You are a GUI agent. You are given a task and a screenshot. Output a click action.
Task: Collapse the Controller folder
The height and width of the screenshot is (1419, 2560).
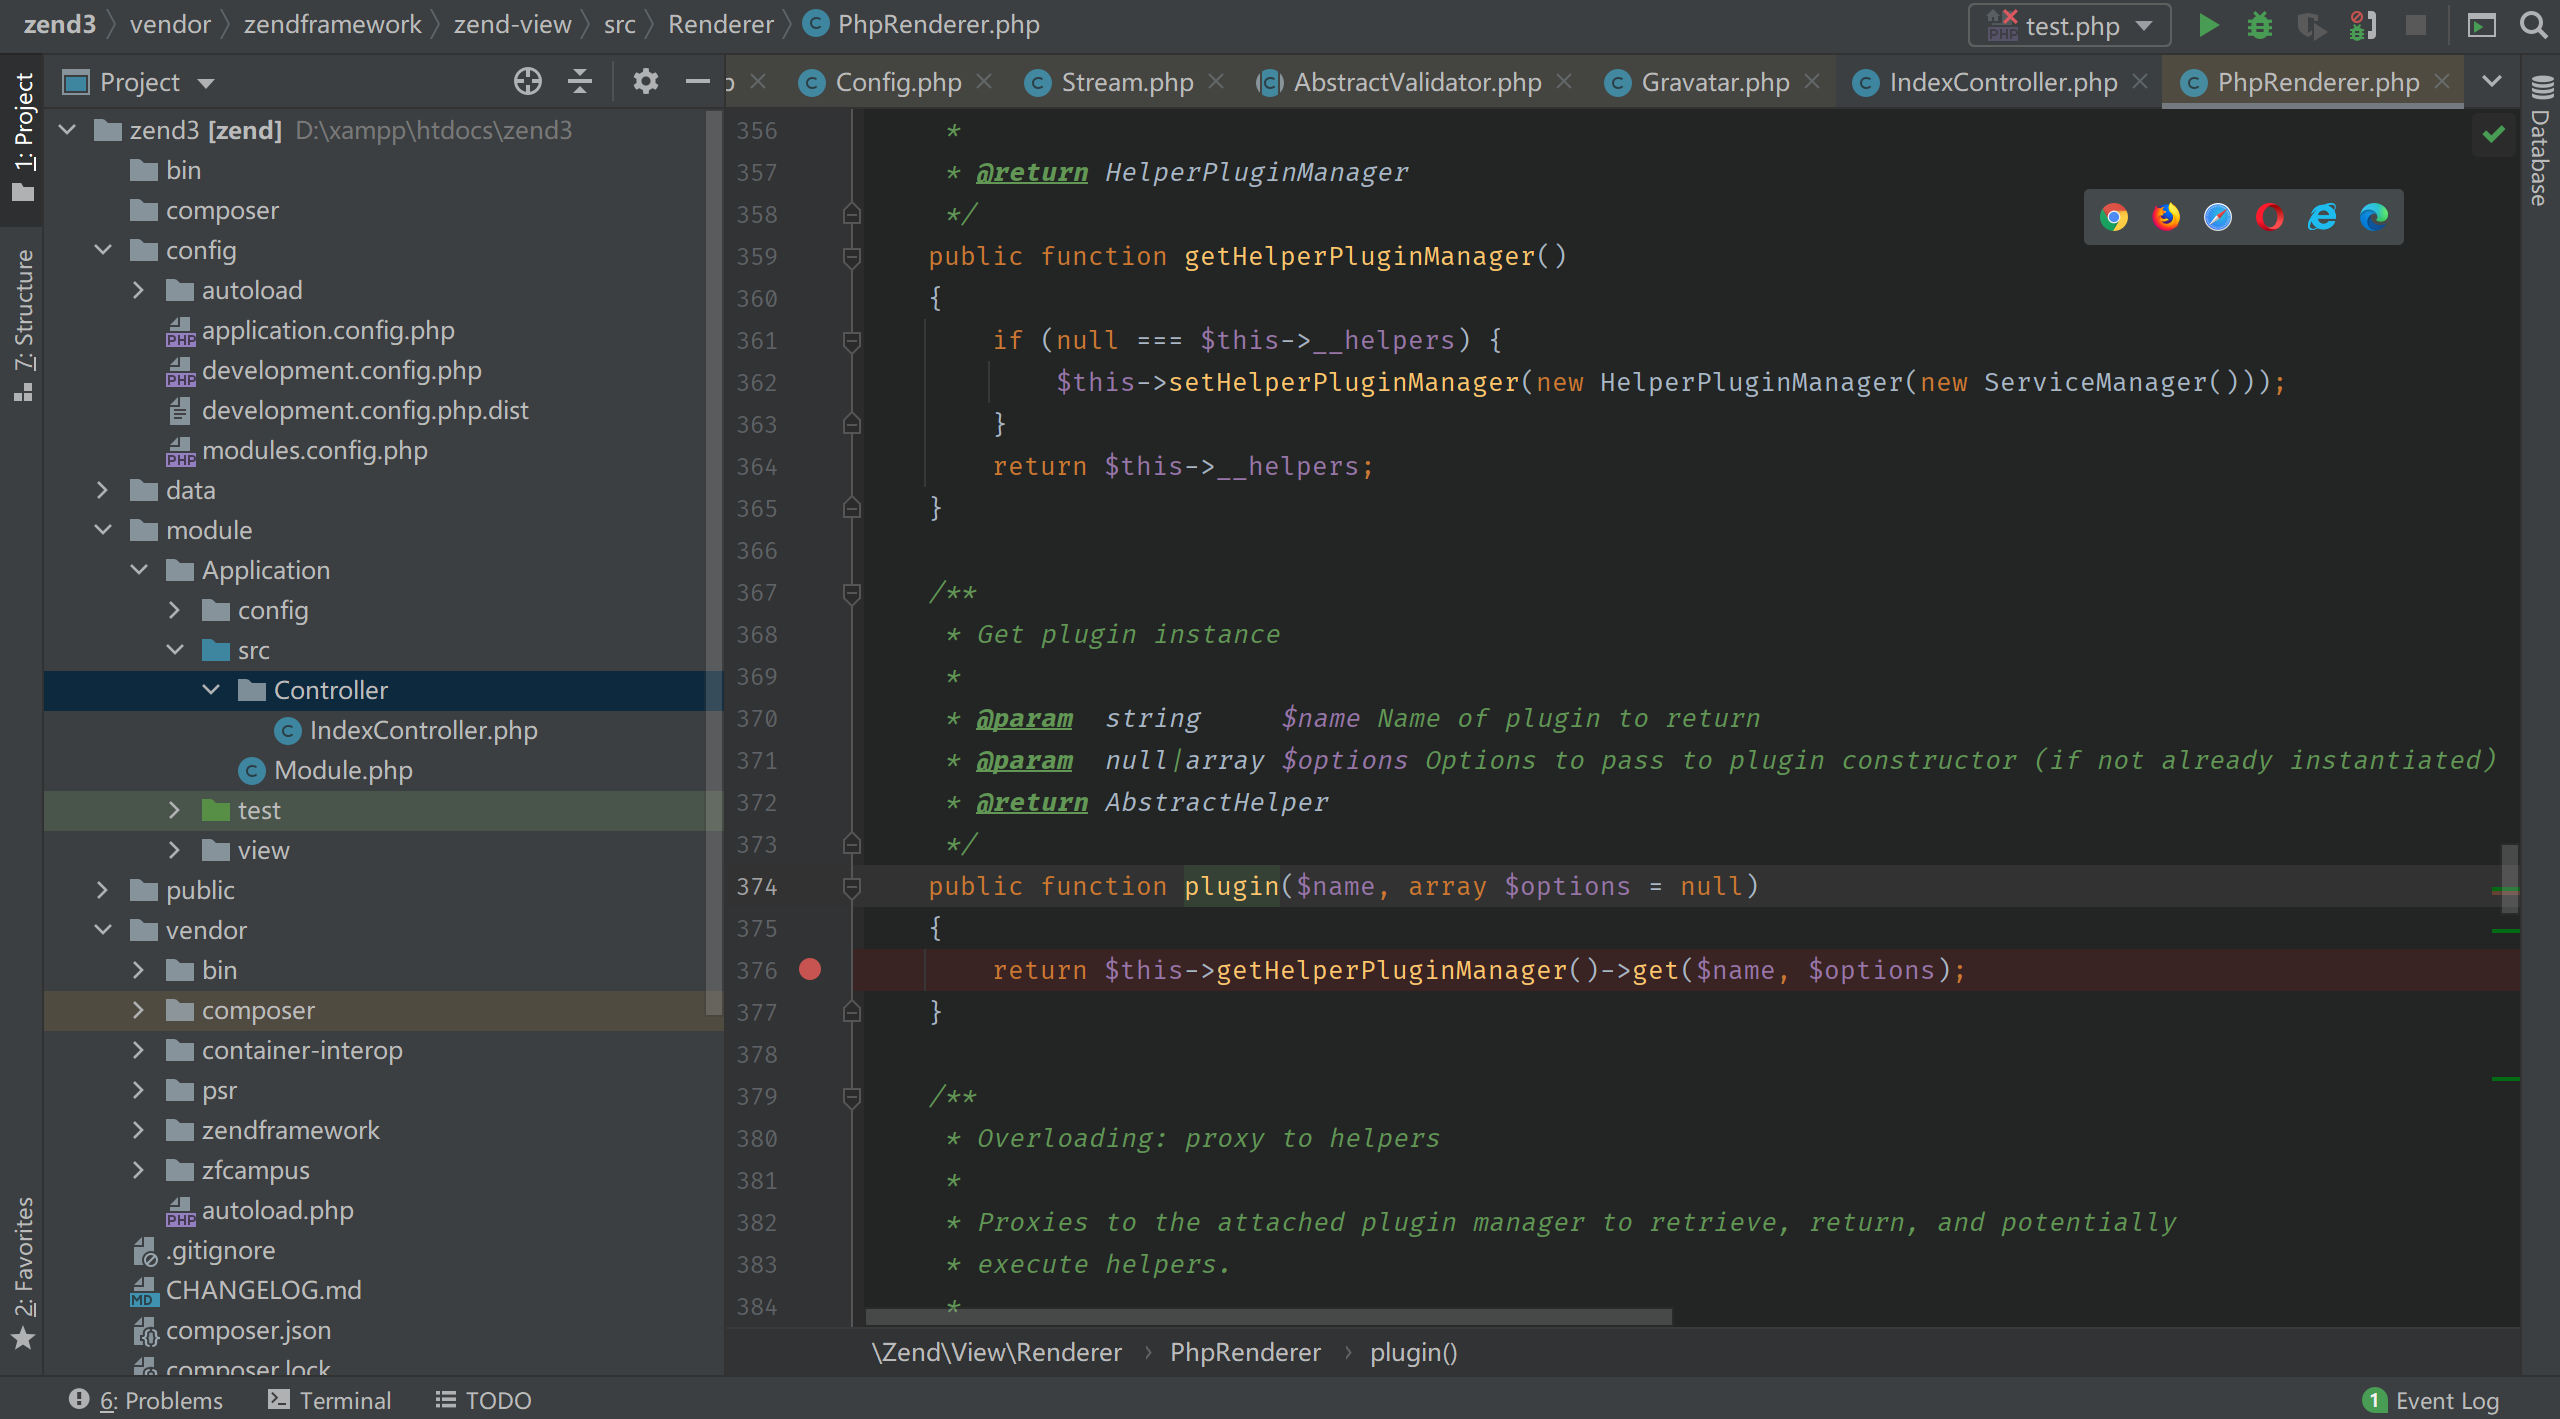[x=211, y=690]
